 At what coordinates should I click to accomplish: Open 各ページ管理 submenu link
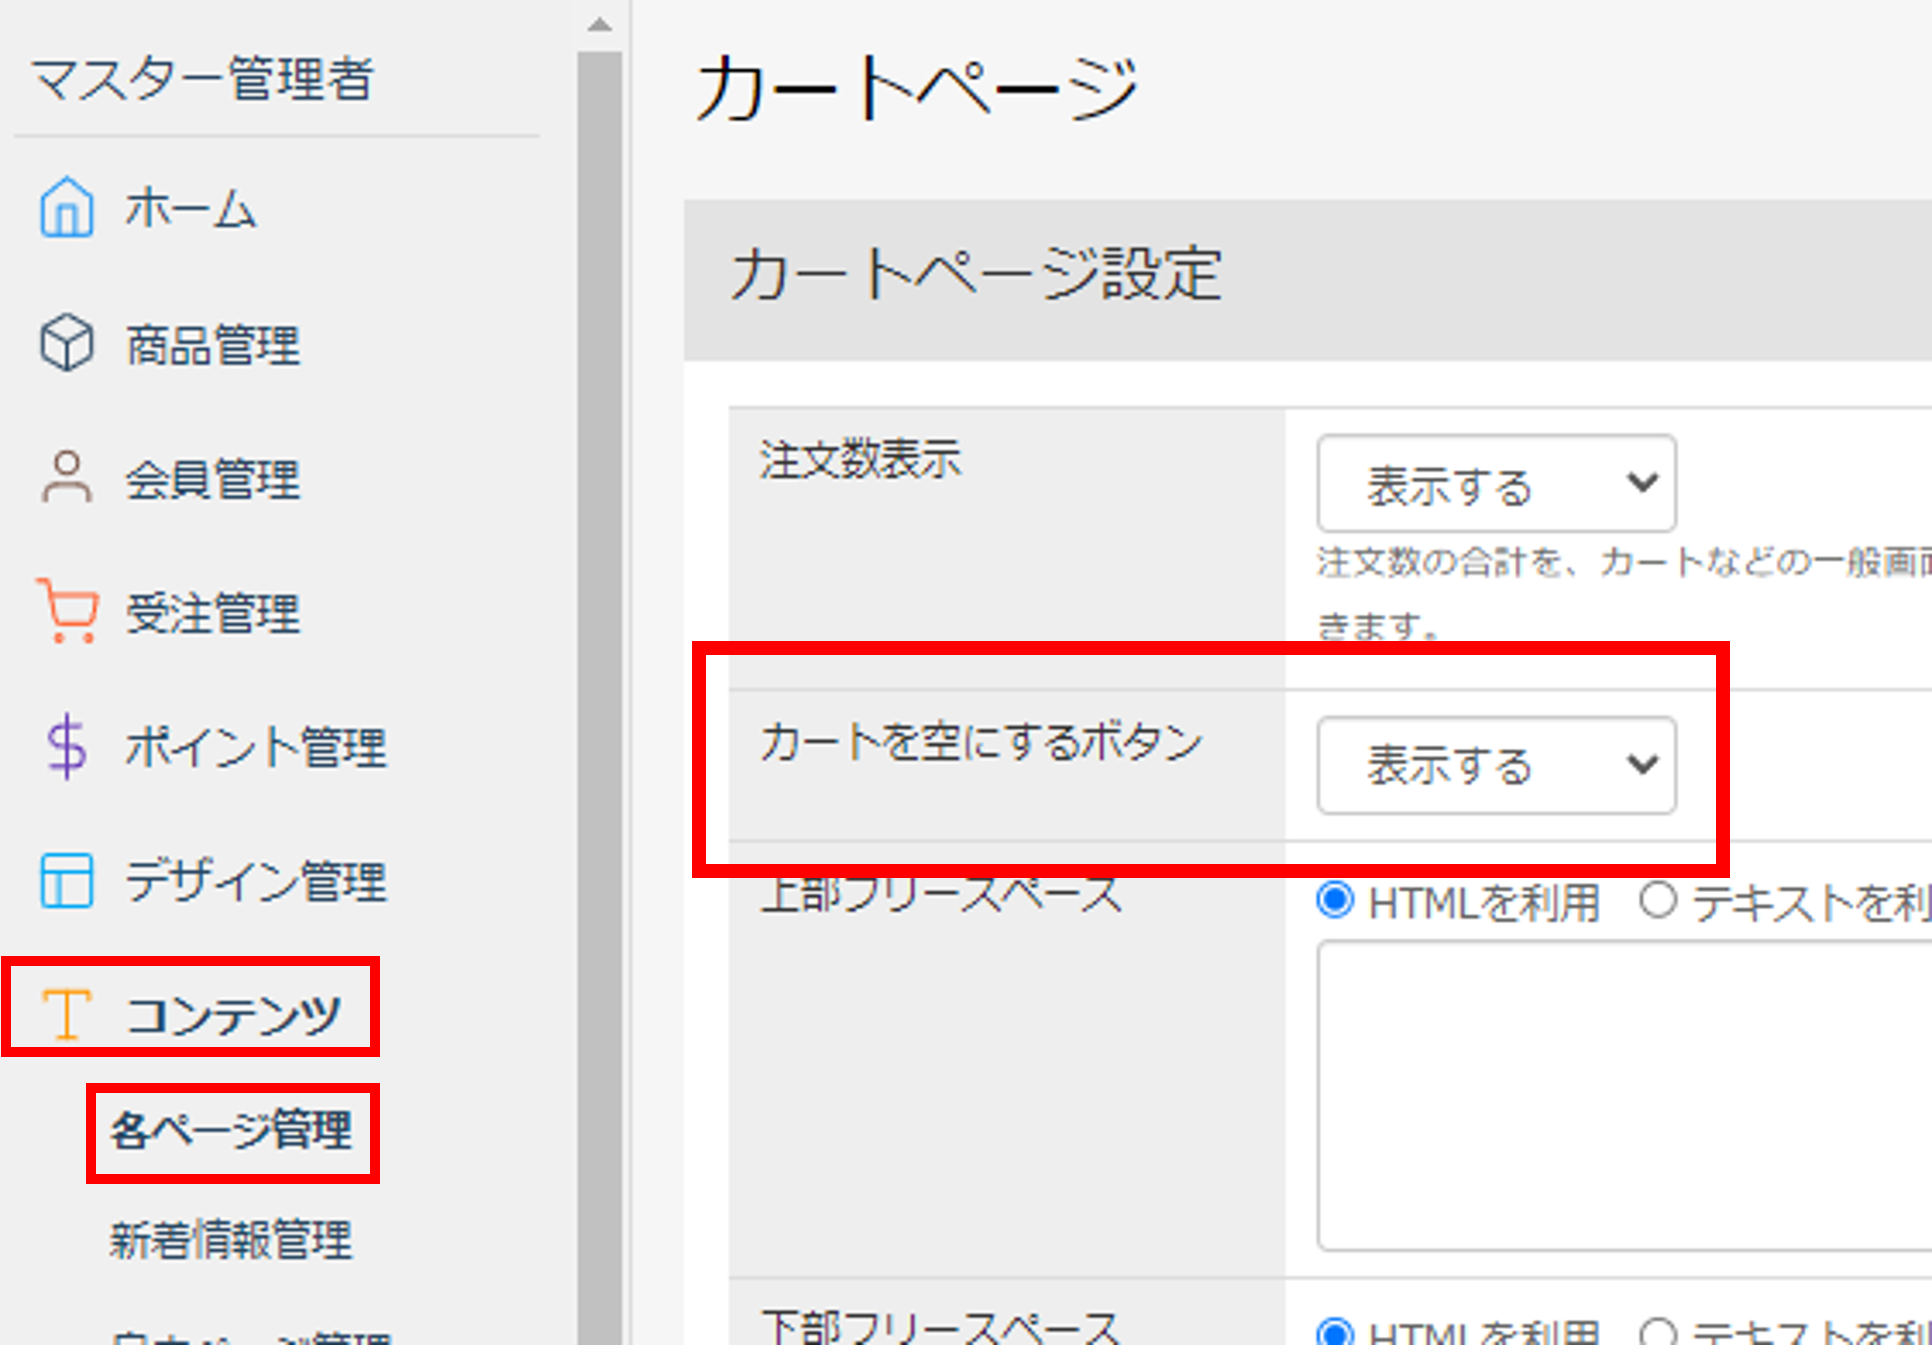click(x=232, y=1131)
